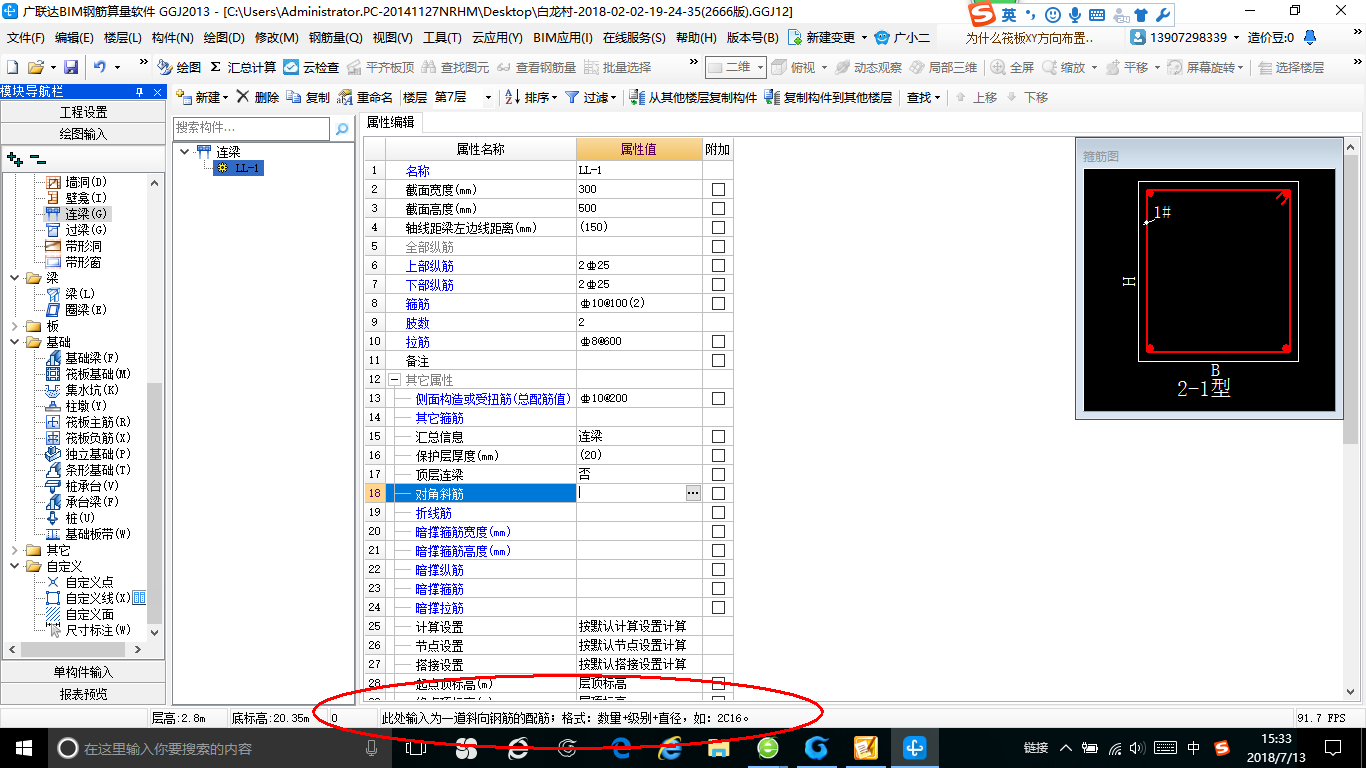This screenshot has width=1366, height=768.
Task: Open 单构件输入 navigation section
Action: tap(83, 672)
